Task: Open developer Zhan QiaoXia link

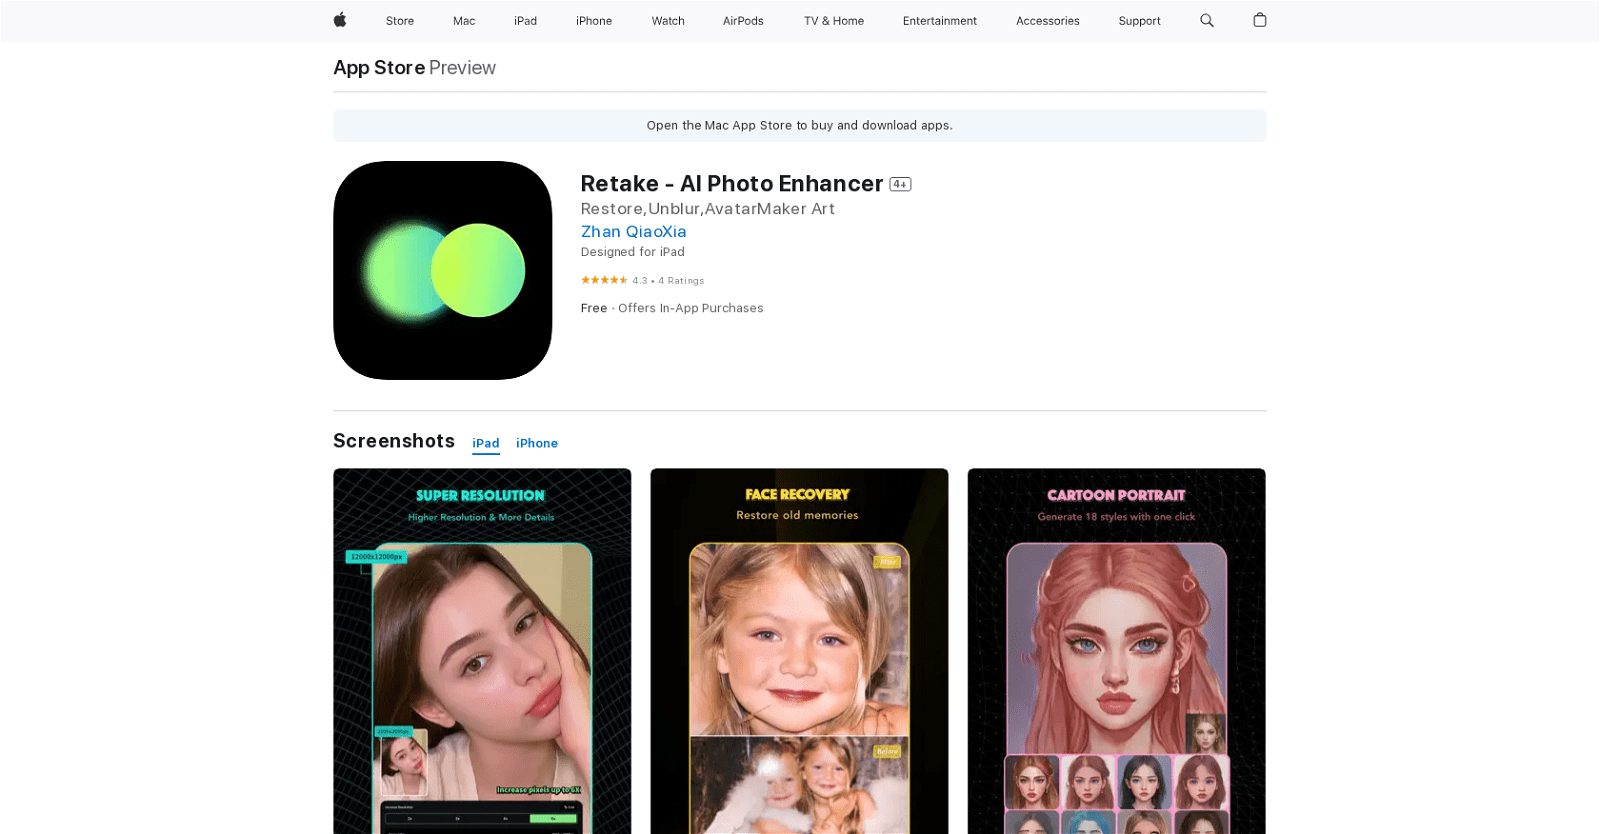Action: pyautogui.click(x=633, y=231)
